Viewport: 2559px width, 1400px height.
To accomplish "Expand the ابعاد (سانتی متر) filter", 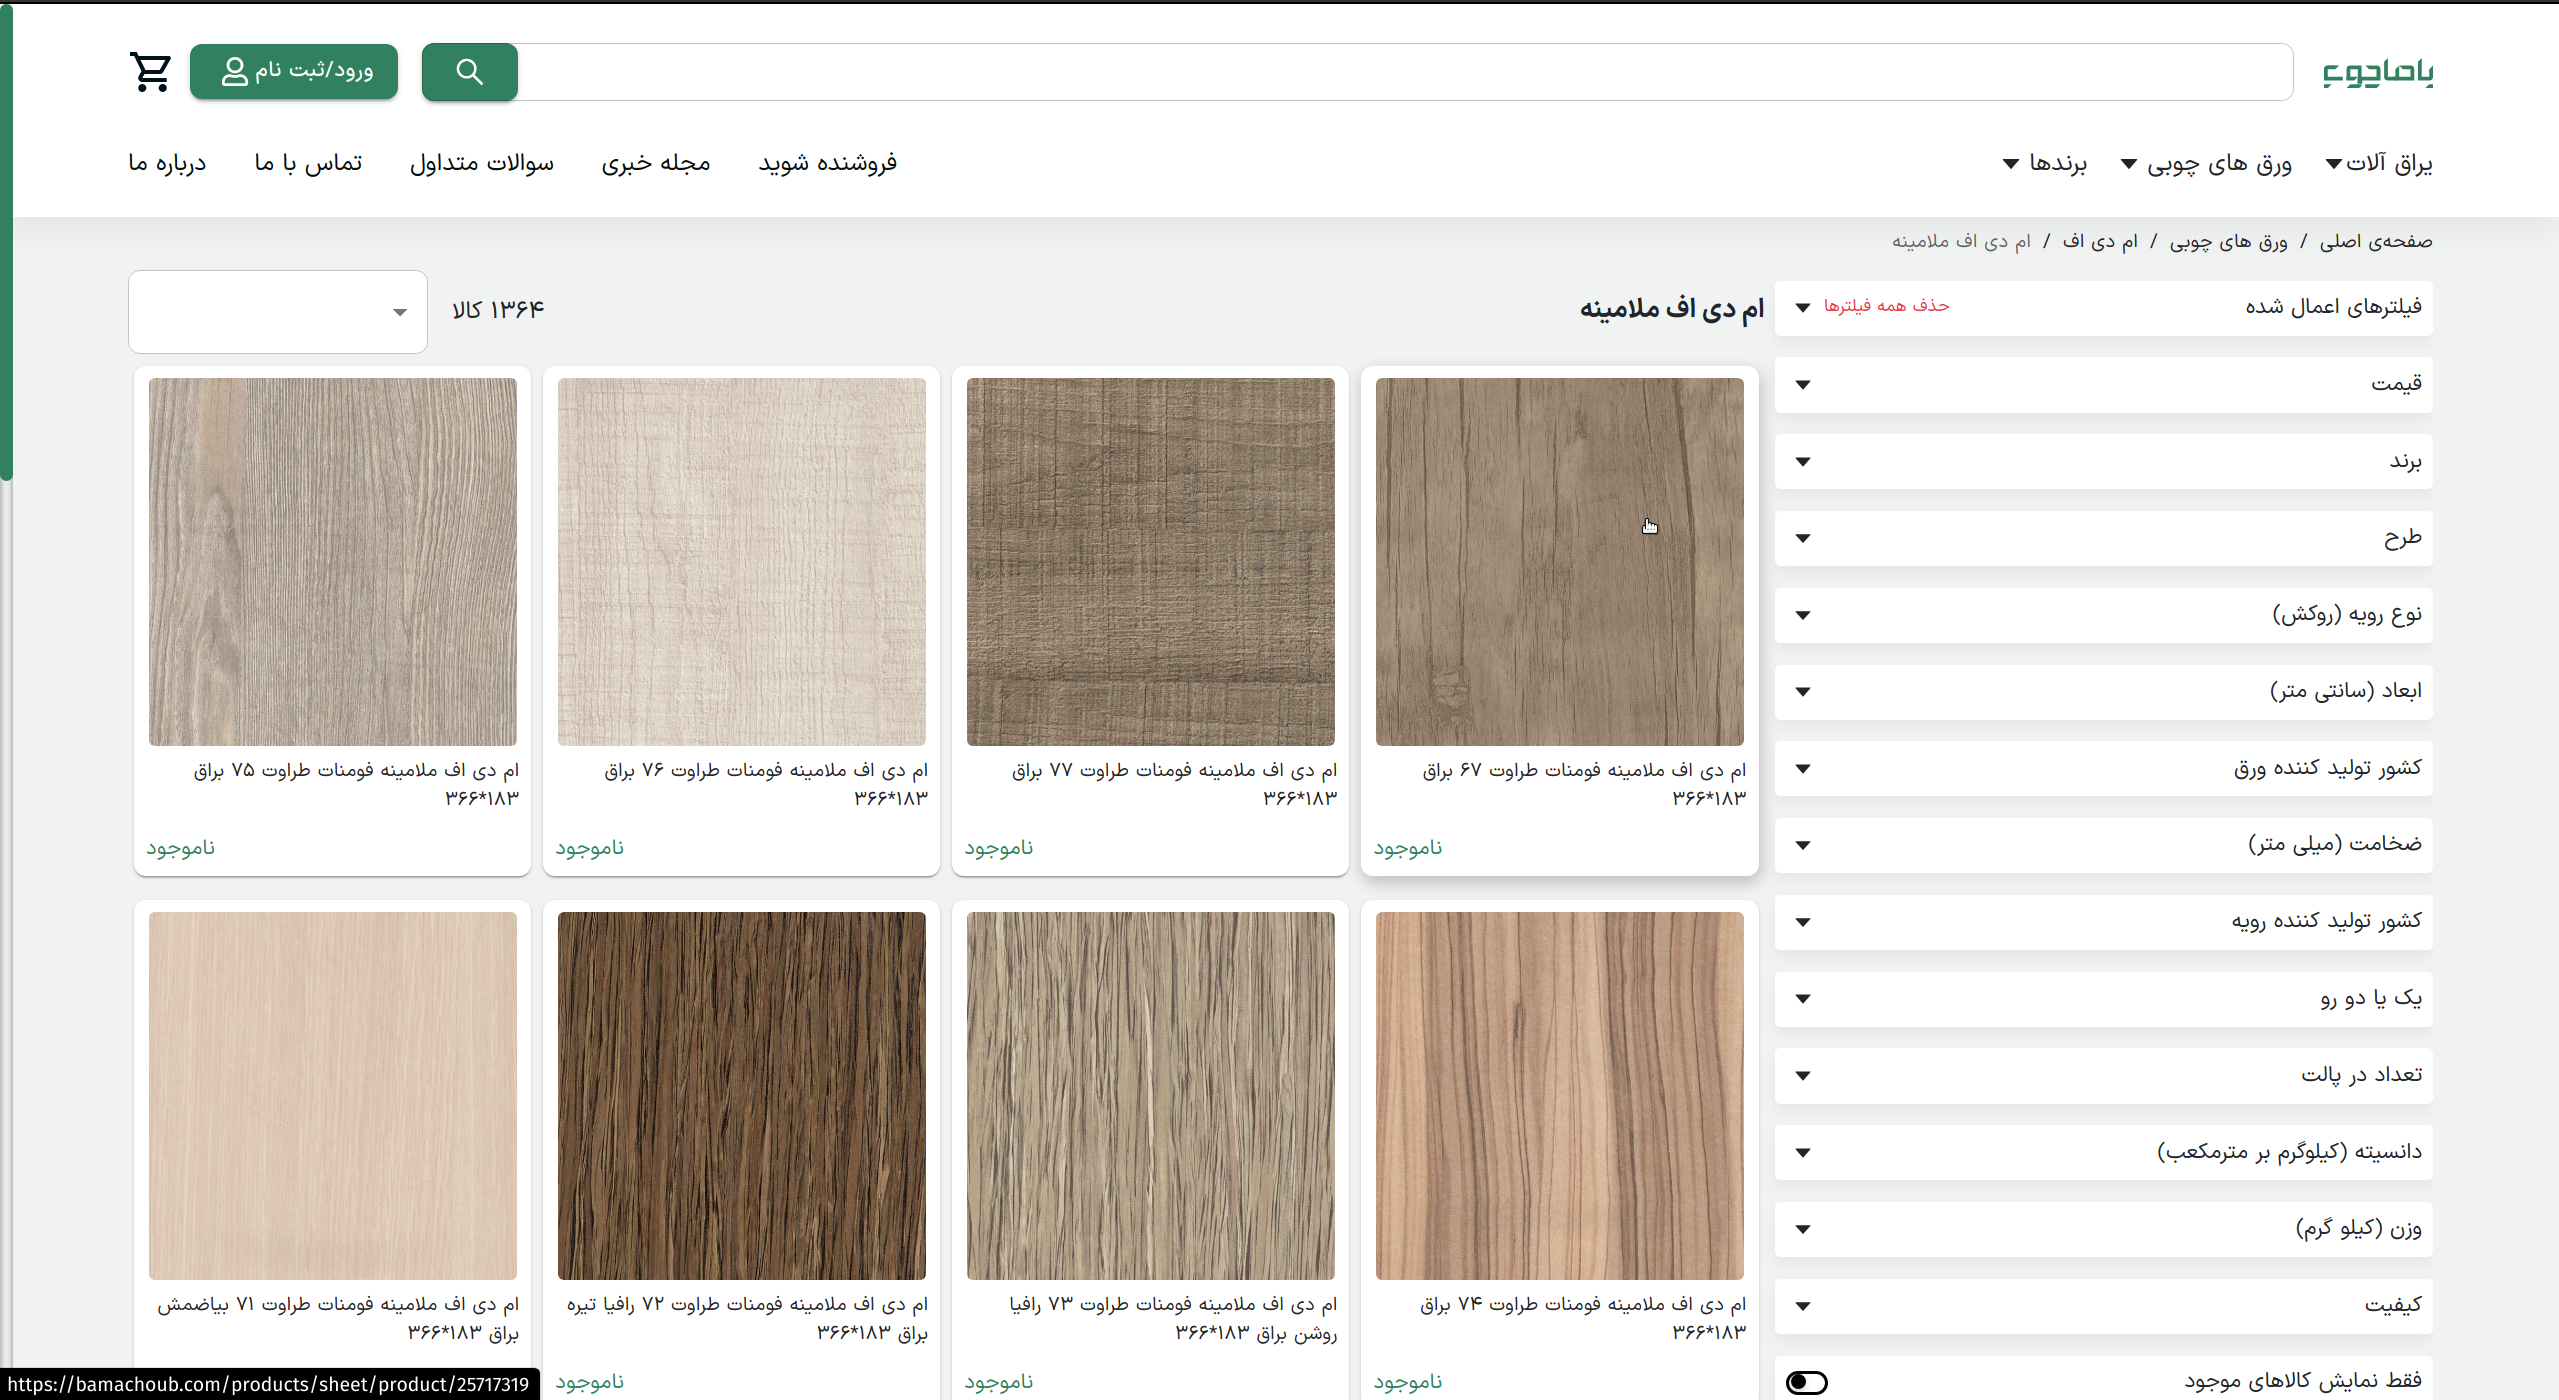I will tap(2104, 691).
